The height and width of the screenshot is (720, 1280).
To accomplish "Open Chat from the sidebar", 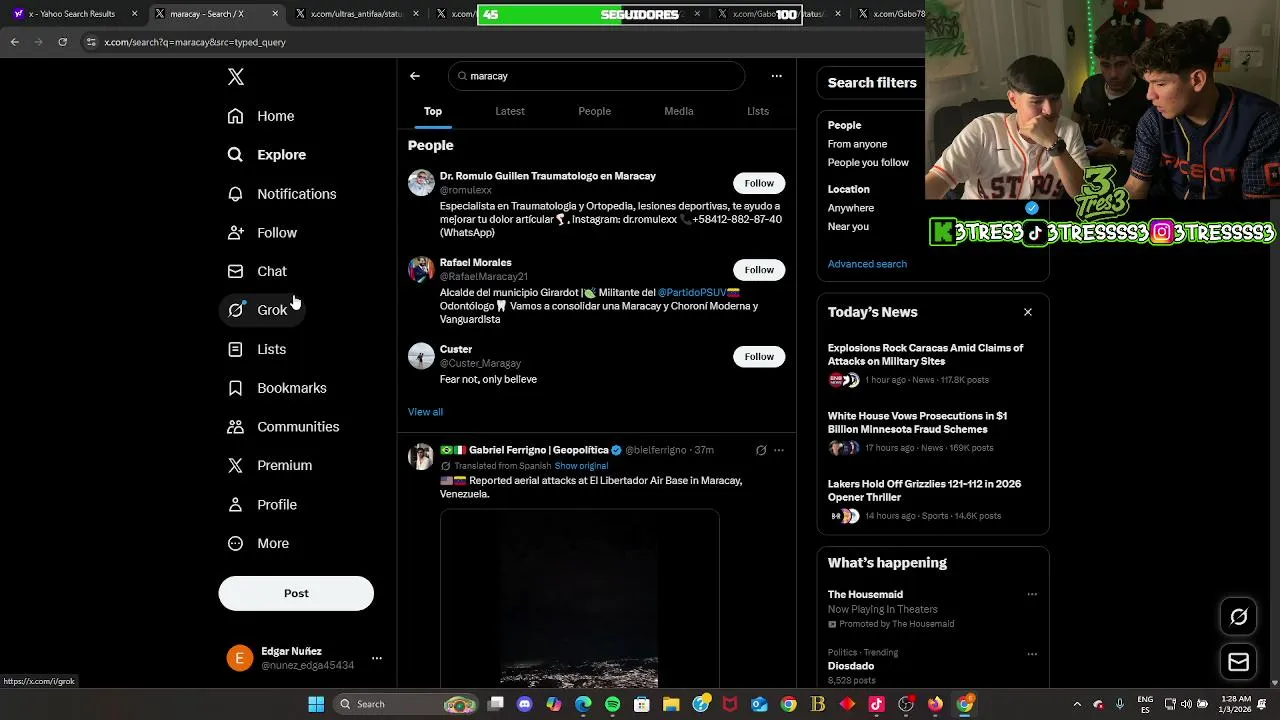I will [x=257, y=271].
